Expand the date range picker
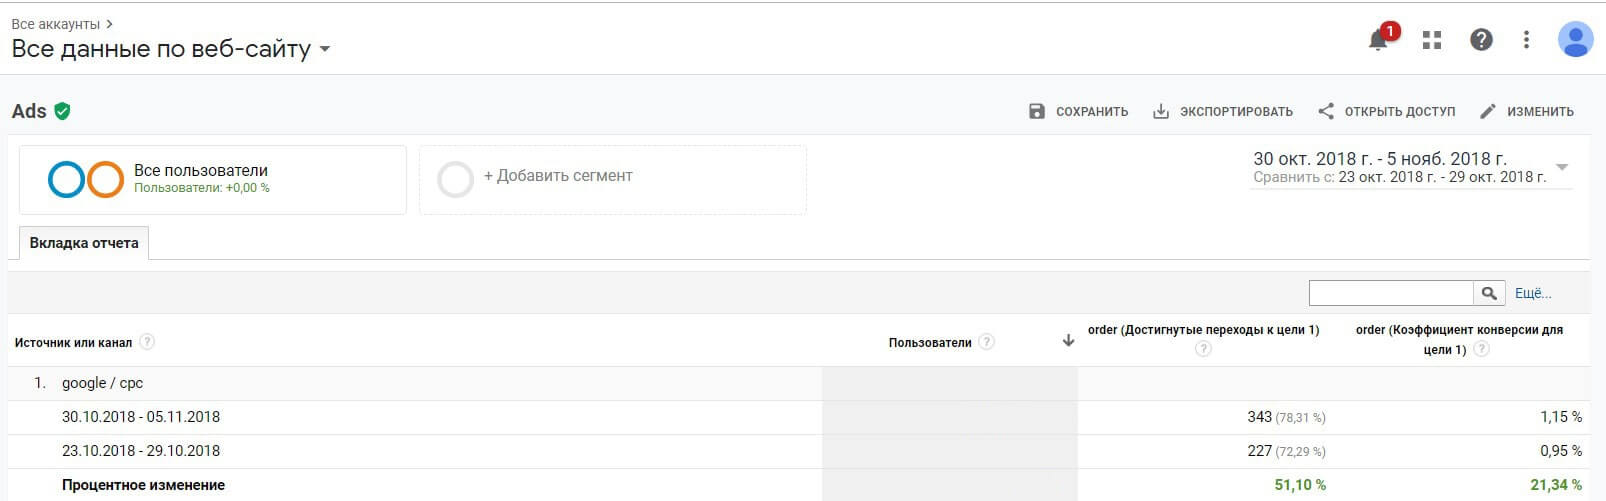1606x501 pixels. coord(1561,167)
